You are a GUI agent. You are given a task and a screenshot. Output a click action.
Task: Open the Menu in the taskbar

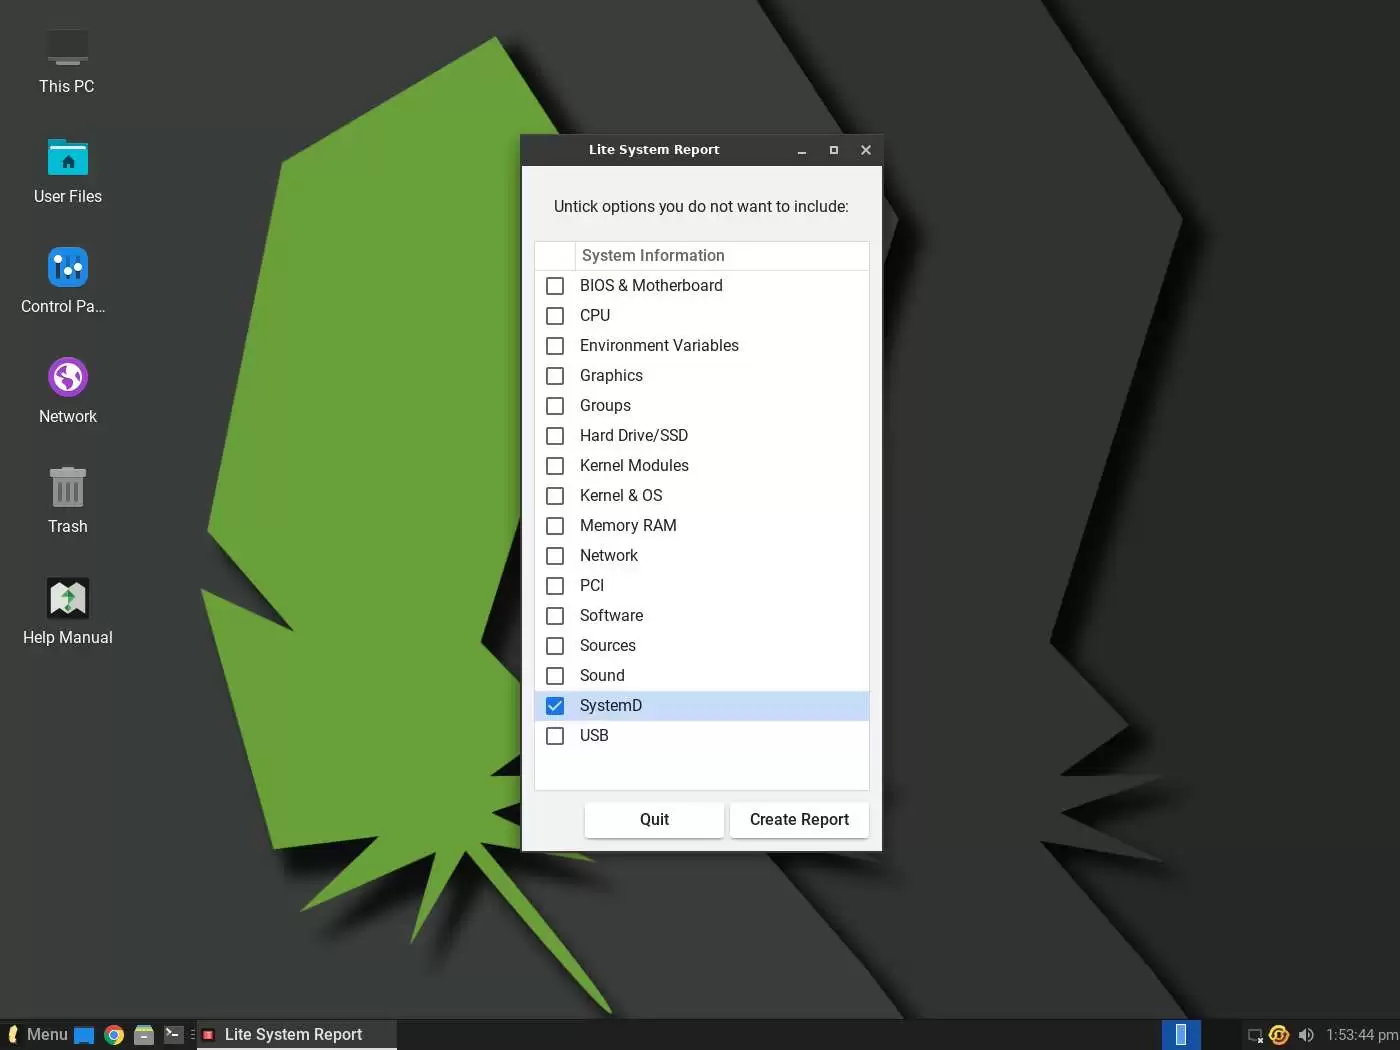pyautogui.click(x=40, y=1034)
